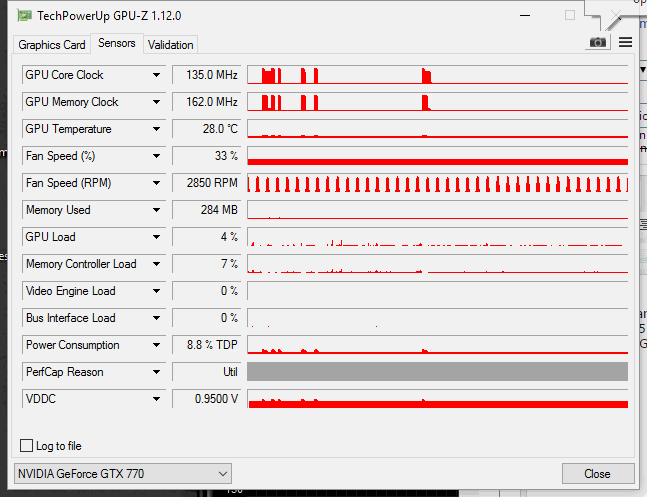The width and height of the screenshot is (647, 497).
Task: Take a screenshot with the camera icon
Action: [597, 42]
